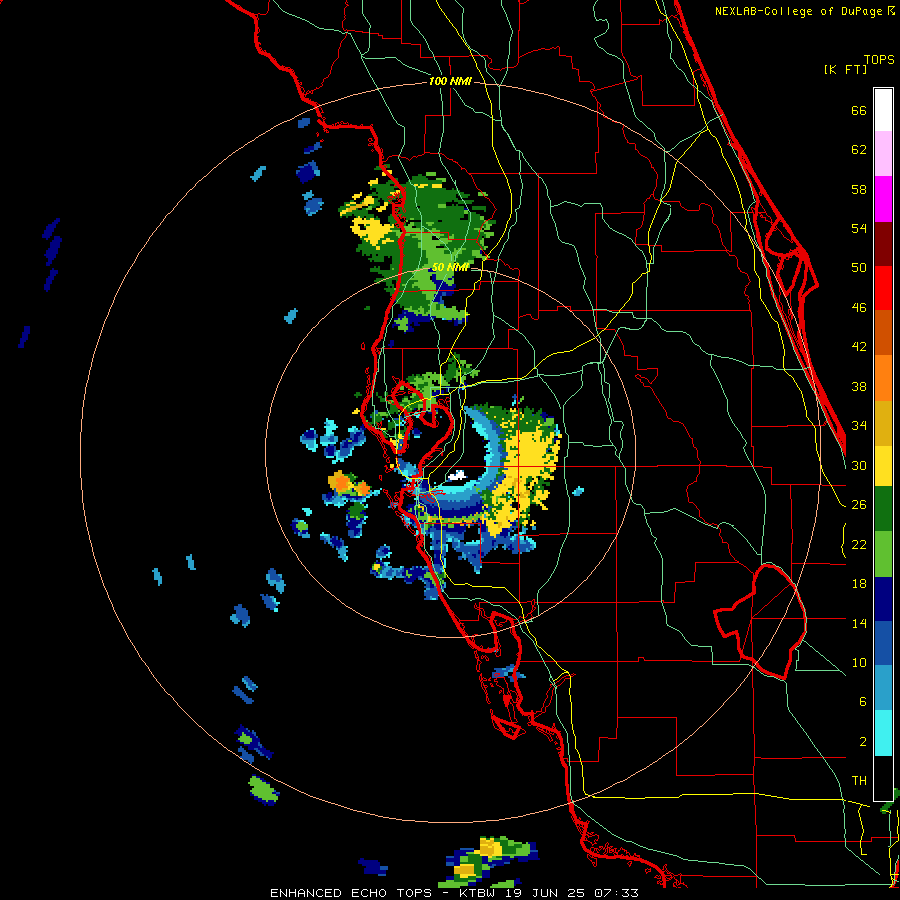
Task: Click the 'KTBW' radar site identifier
Action: click(x=476, y=893)
